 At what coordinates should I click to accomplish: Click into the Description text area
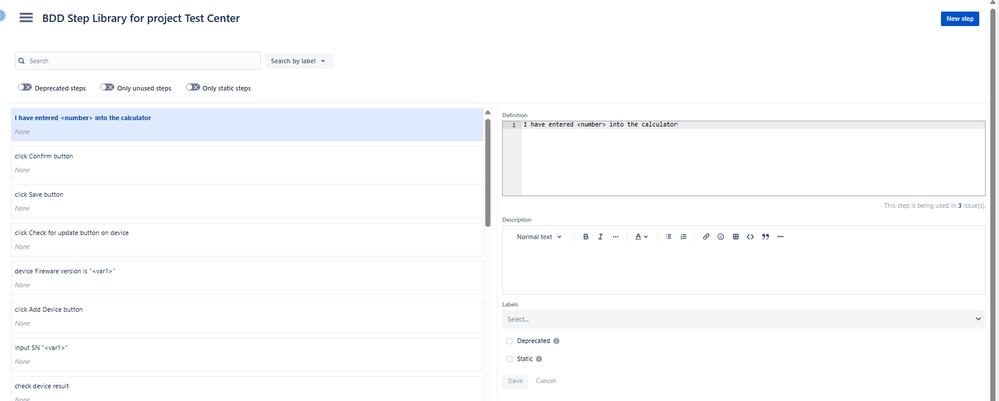pyautogui.click(x=744, y=270)
